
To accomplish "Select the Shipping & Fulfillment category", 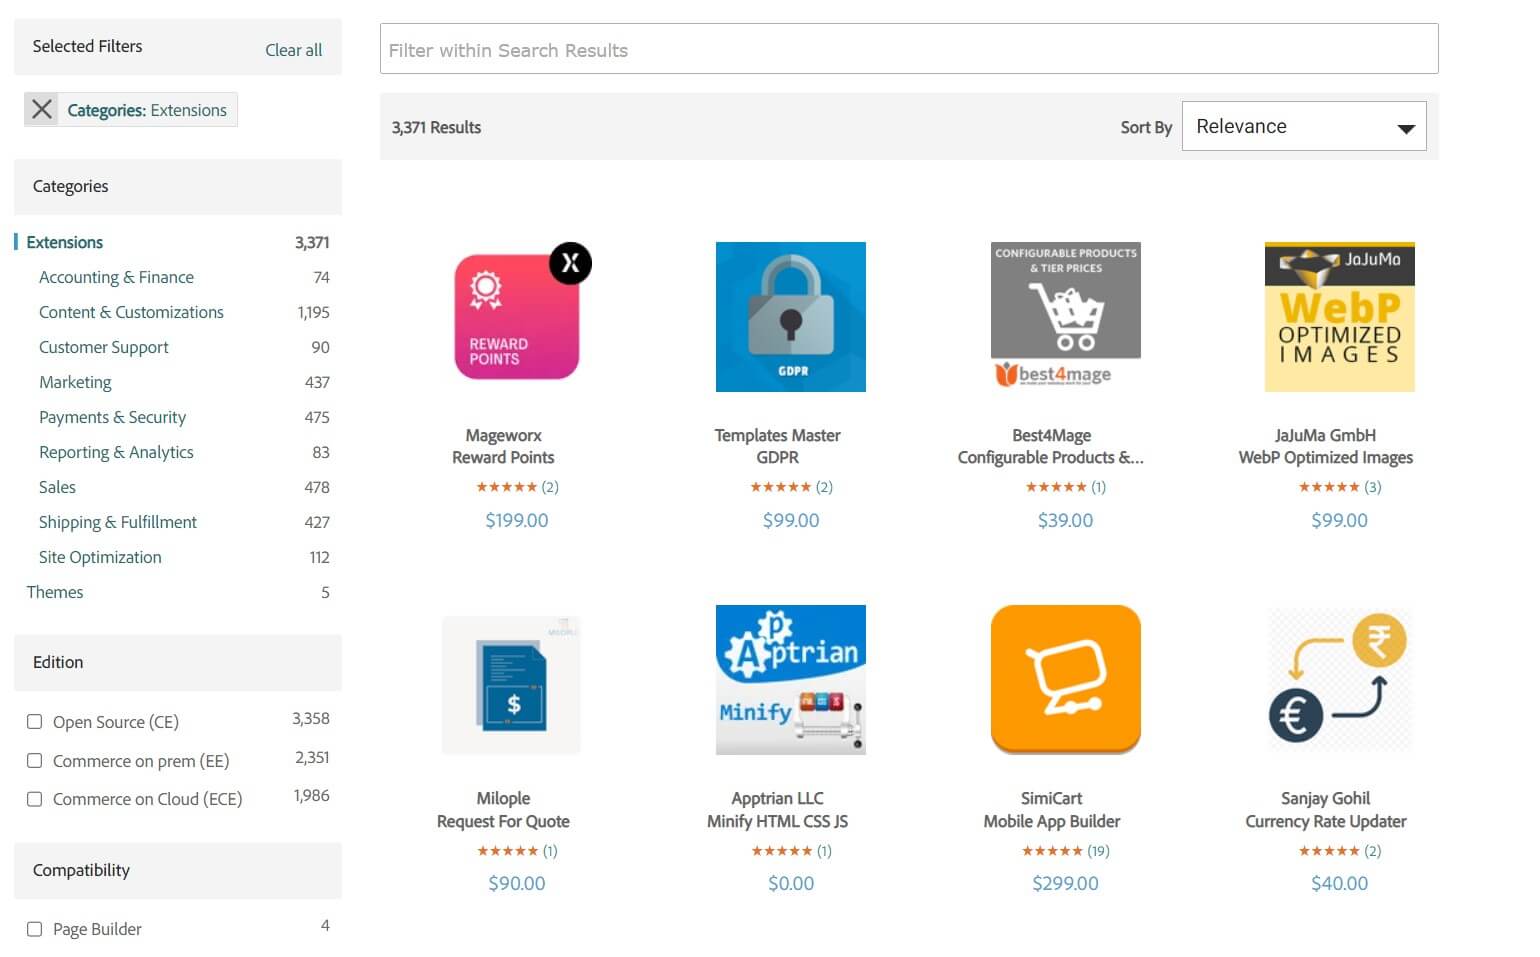I will (118, 522).
